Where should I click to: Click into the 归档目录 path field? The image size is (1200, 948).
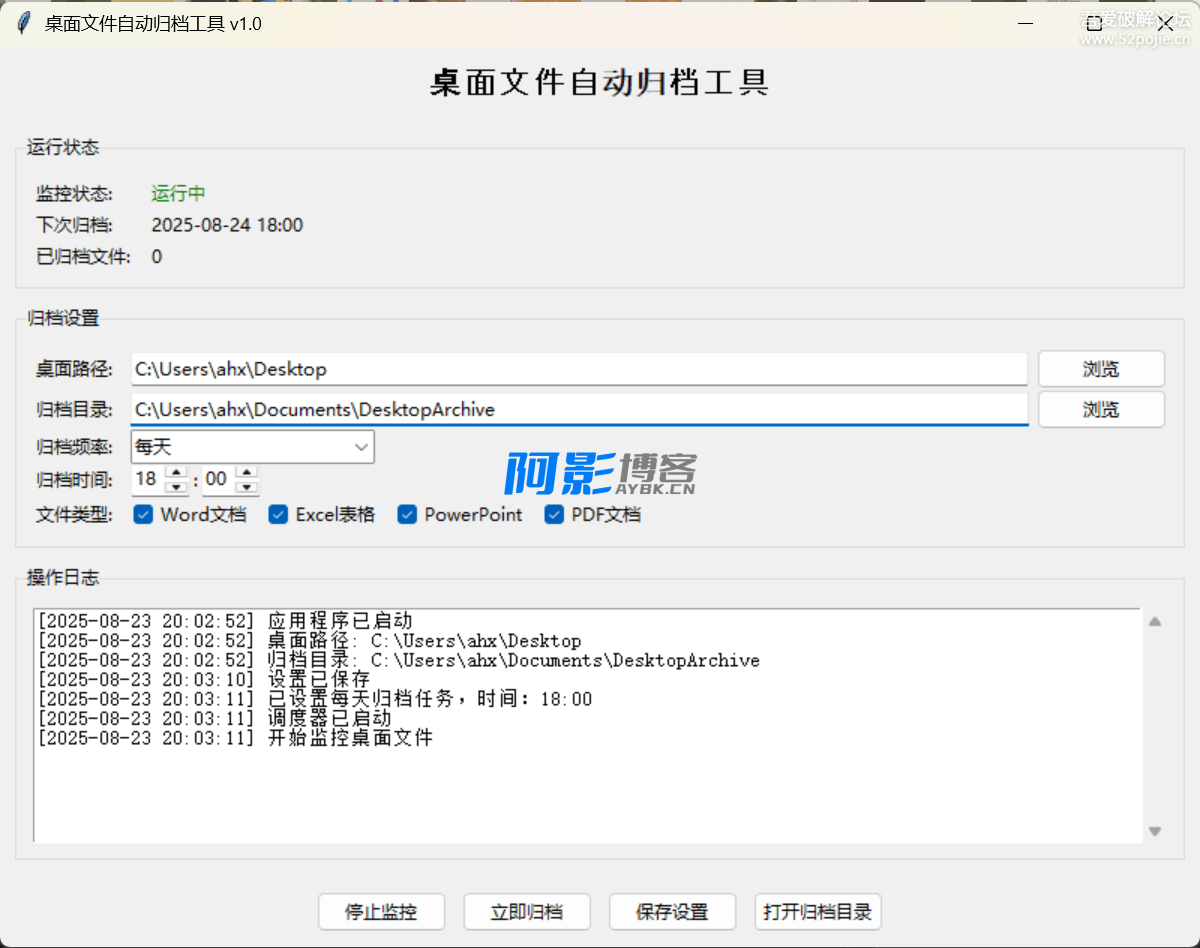(578, 410)
